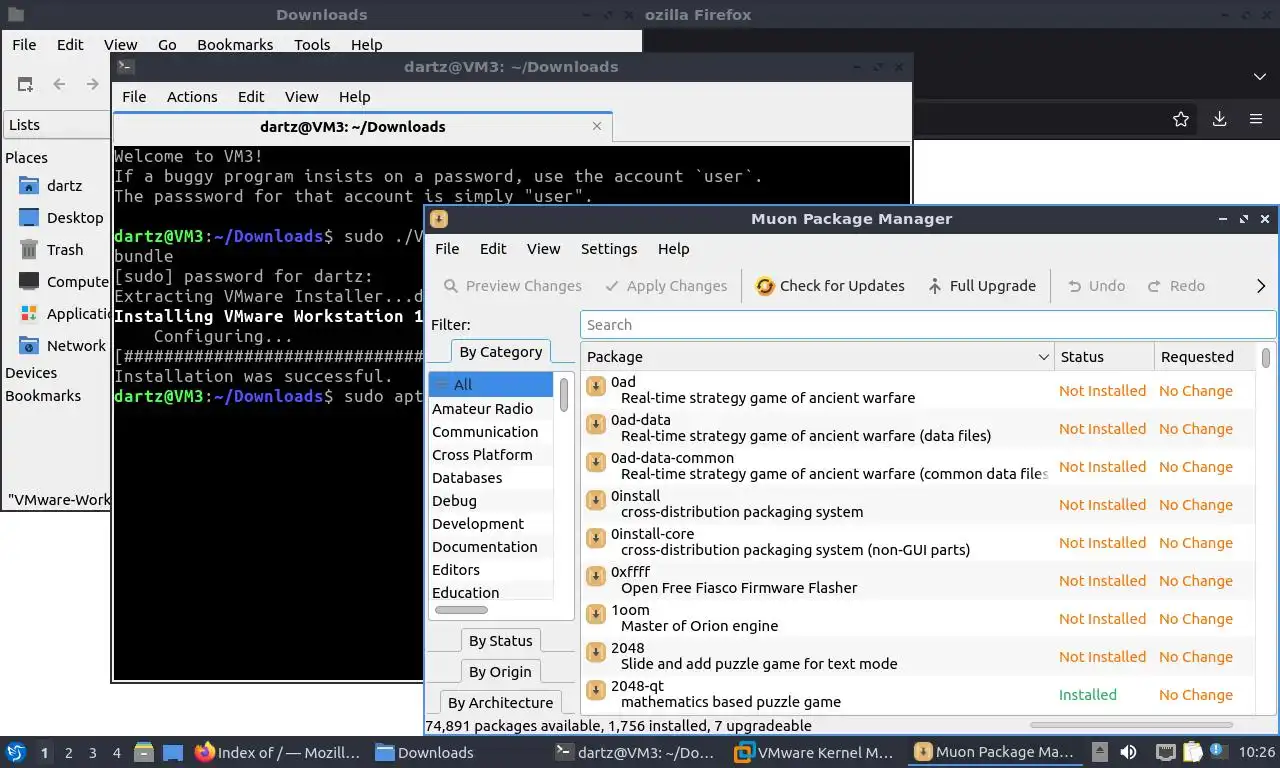Click the category list horizontal scrollbar

[461, 609]
